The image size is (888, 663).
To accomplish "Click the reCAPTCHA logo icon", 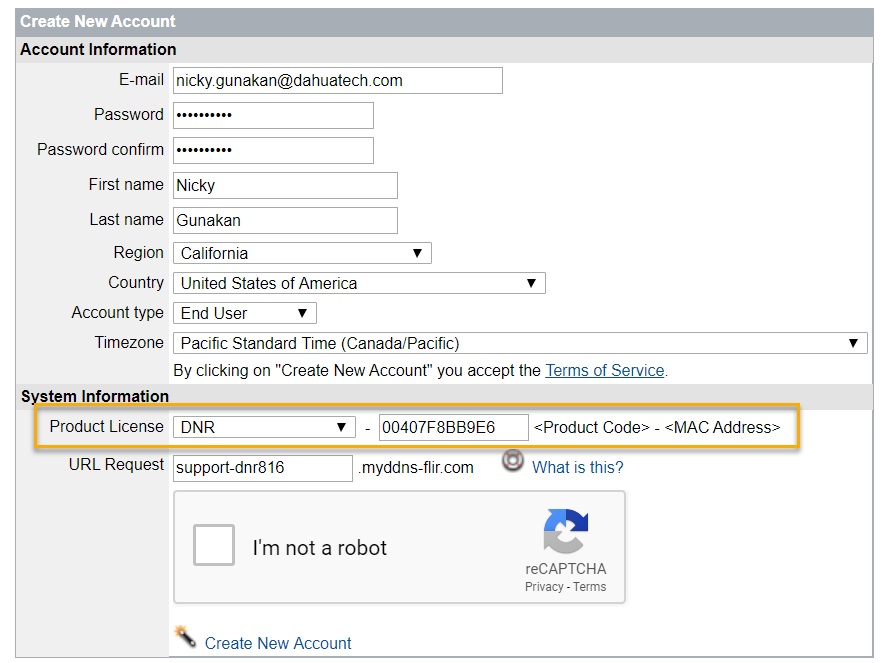I will tap(566, 532).
